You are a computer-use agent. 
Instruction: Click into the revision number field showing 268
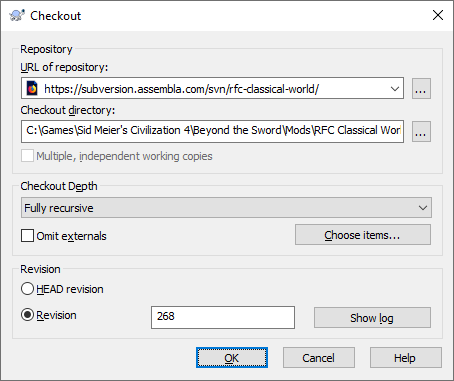click(223, 317)
